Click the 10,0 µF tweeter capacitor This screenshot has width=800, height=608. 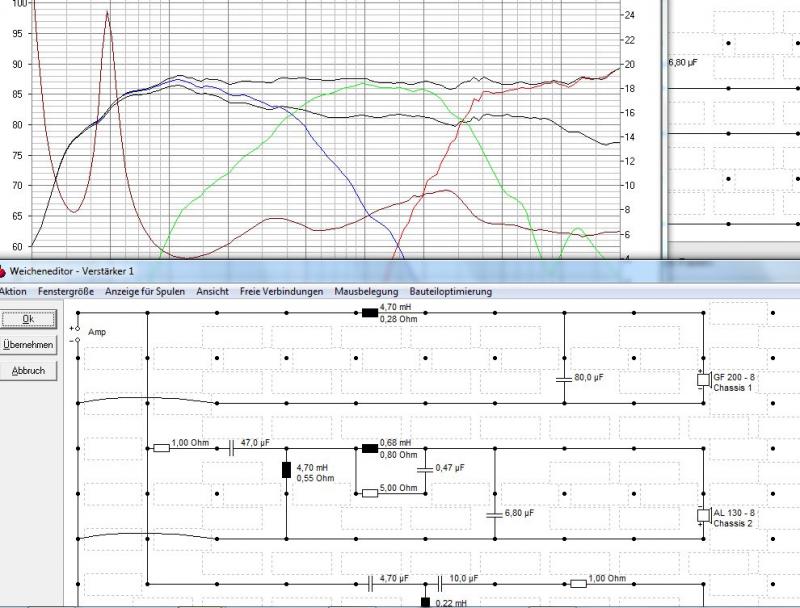tap(439, 584)
